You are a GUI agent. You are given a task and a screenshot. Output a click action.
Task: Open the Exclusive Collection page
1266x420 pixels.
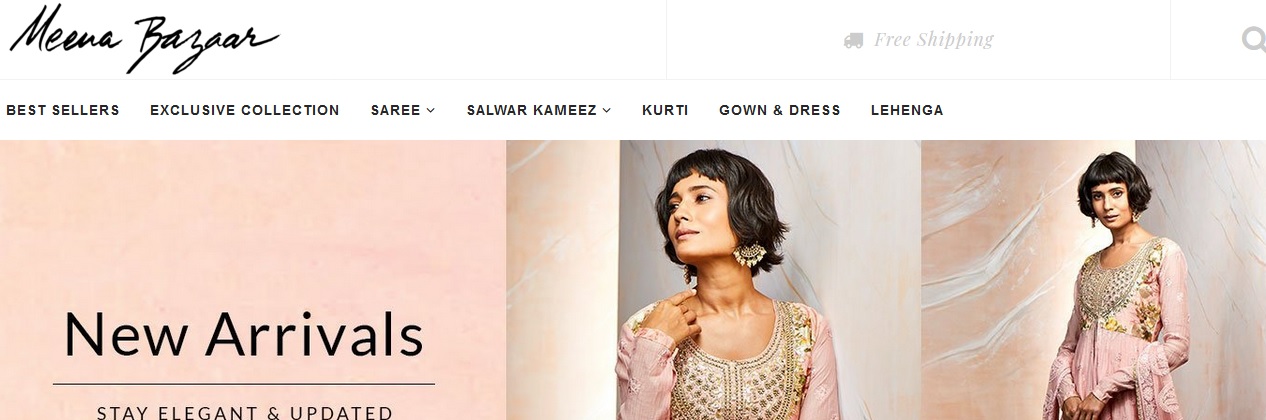click(245, 110)
